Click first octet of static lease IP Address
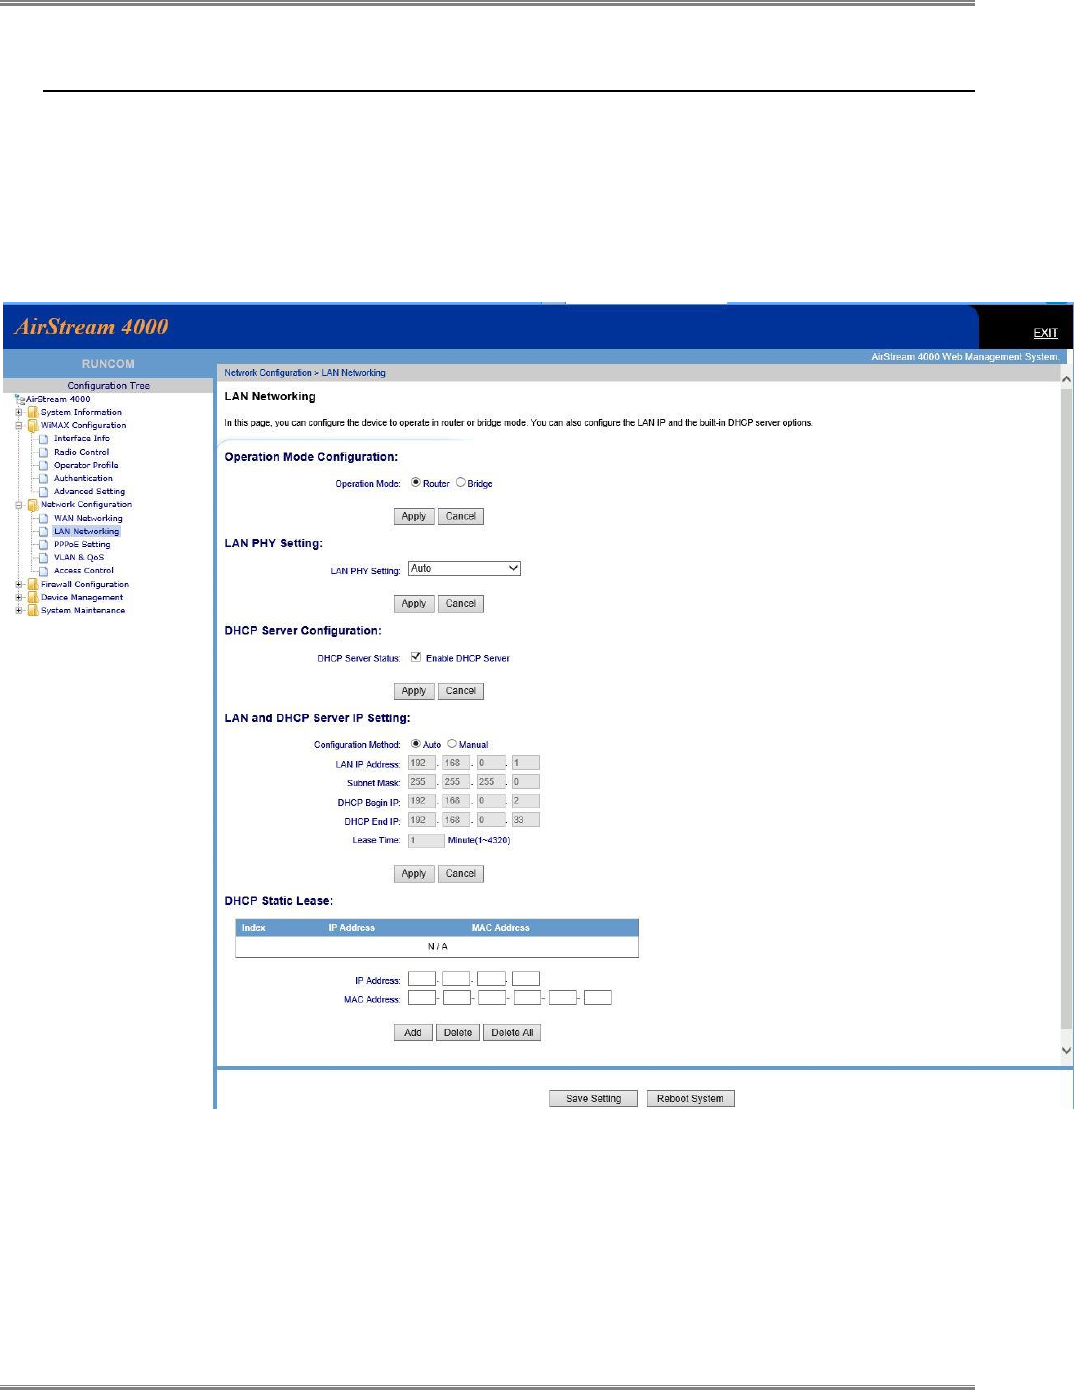Image resolution: width=1074 pixels, height=1390 pixels. point(422,978)
